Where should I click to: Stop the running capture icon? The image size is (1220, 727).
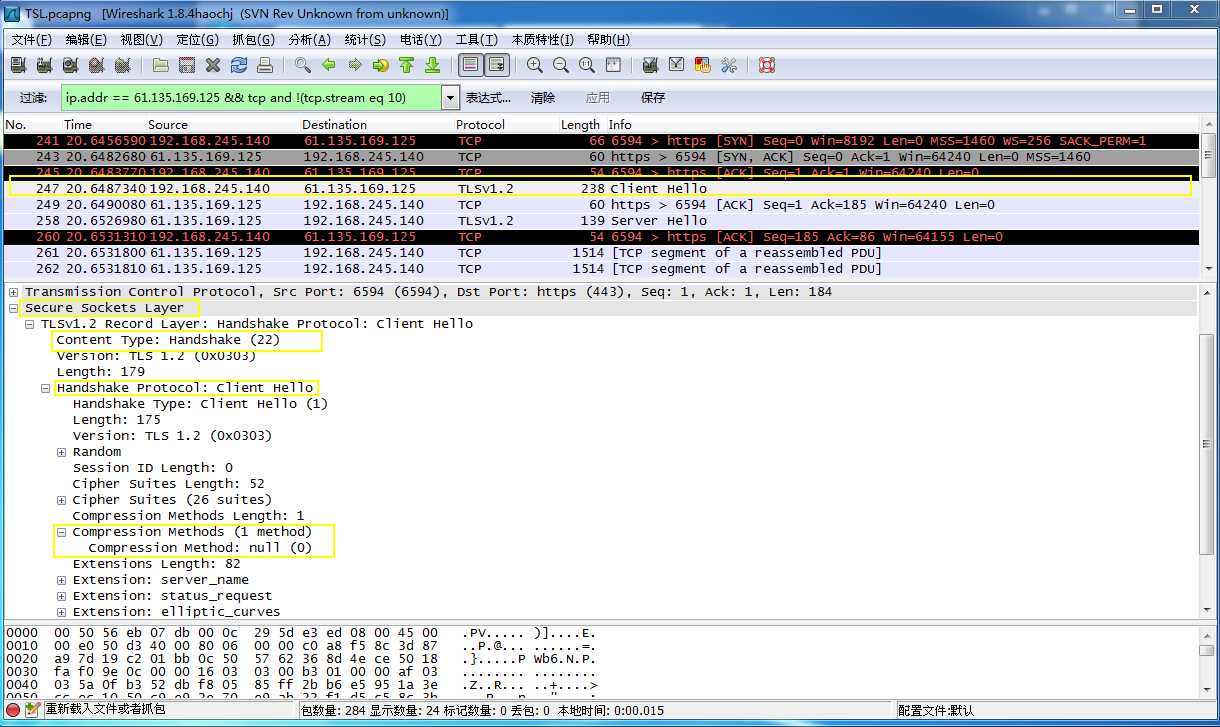[96, 65]
